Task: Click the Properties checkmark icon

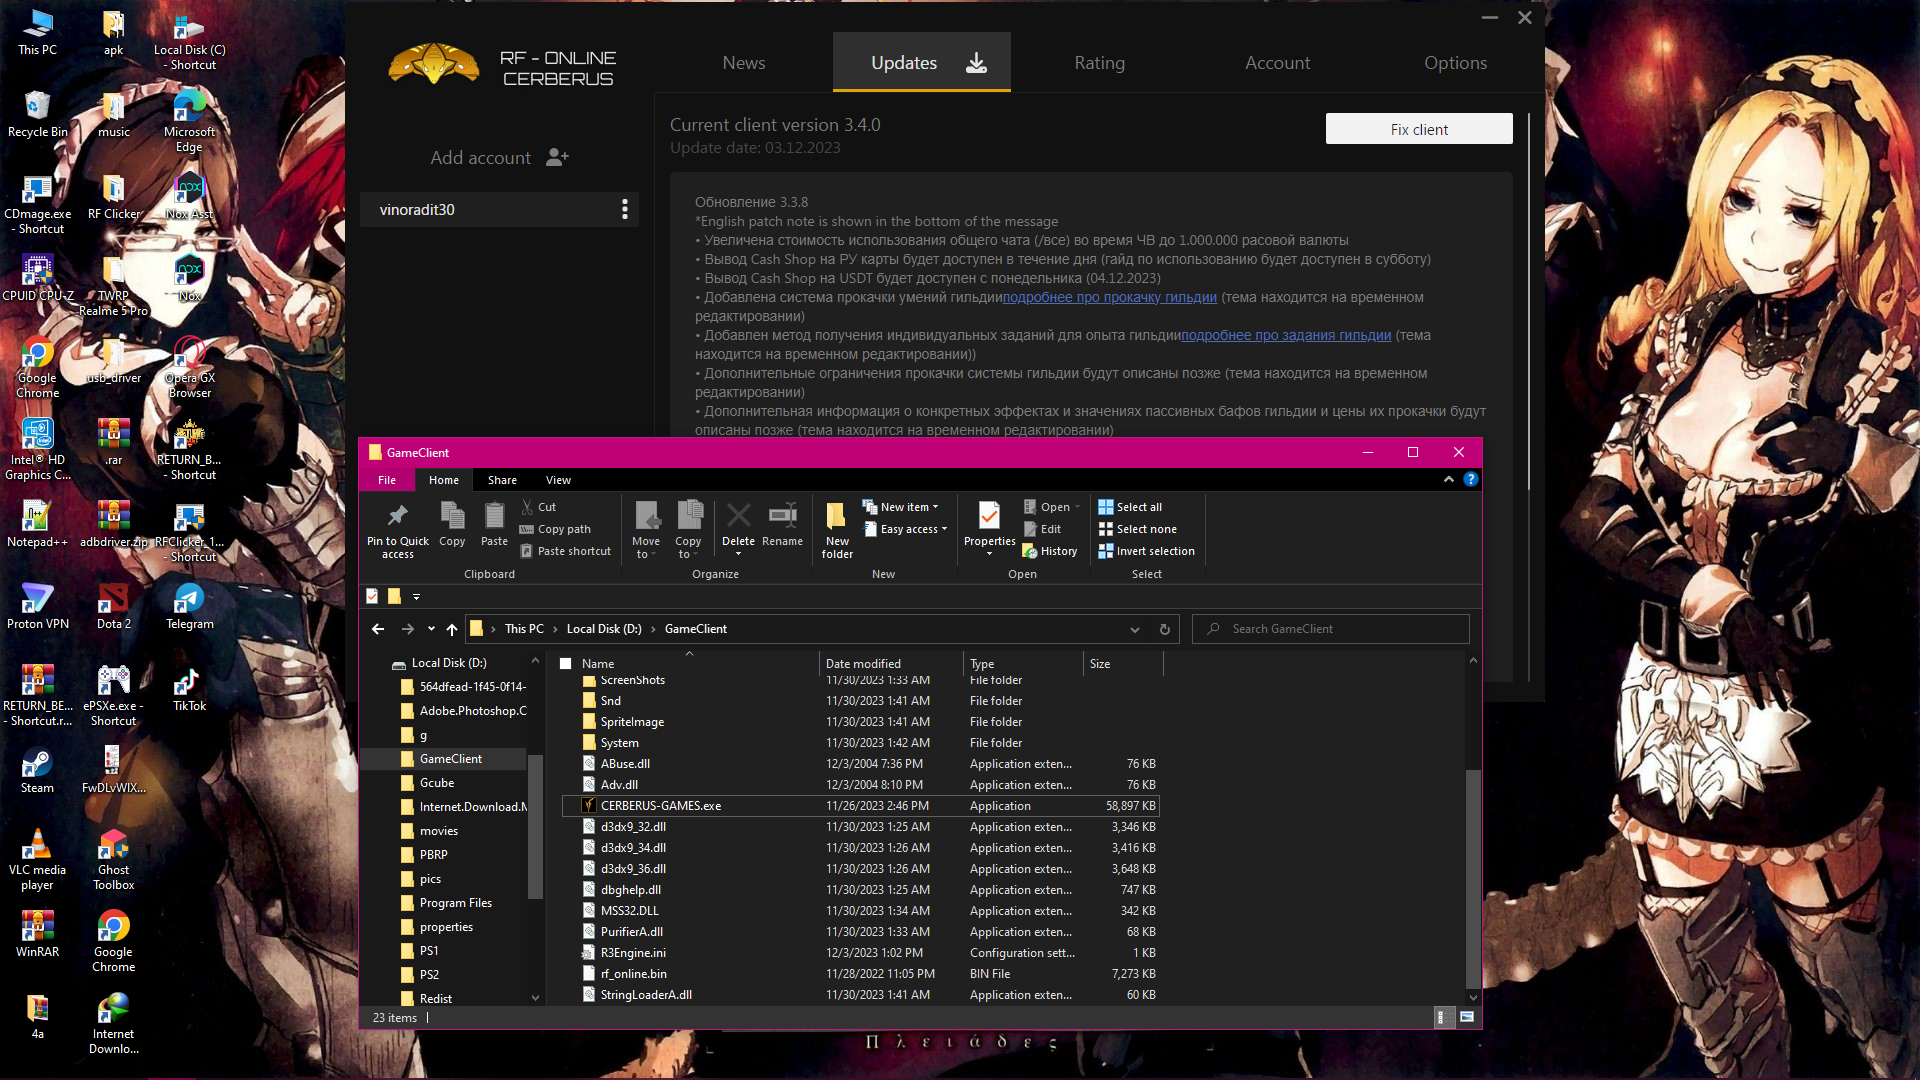Action: tap(989, 516)
